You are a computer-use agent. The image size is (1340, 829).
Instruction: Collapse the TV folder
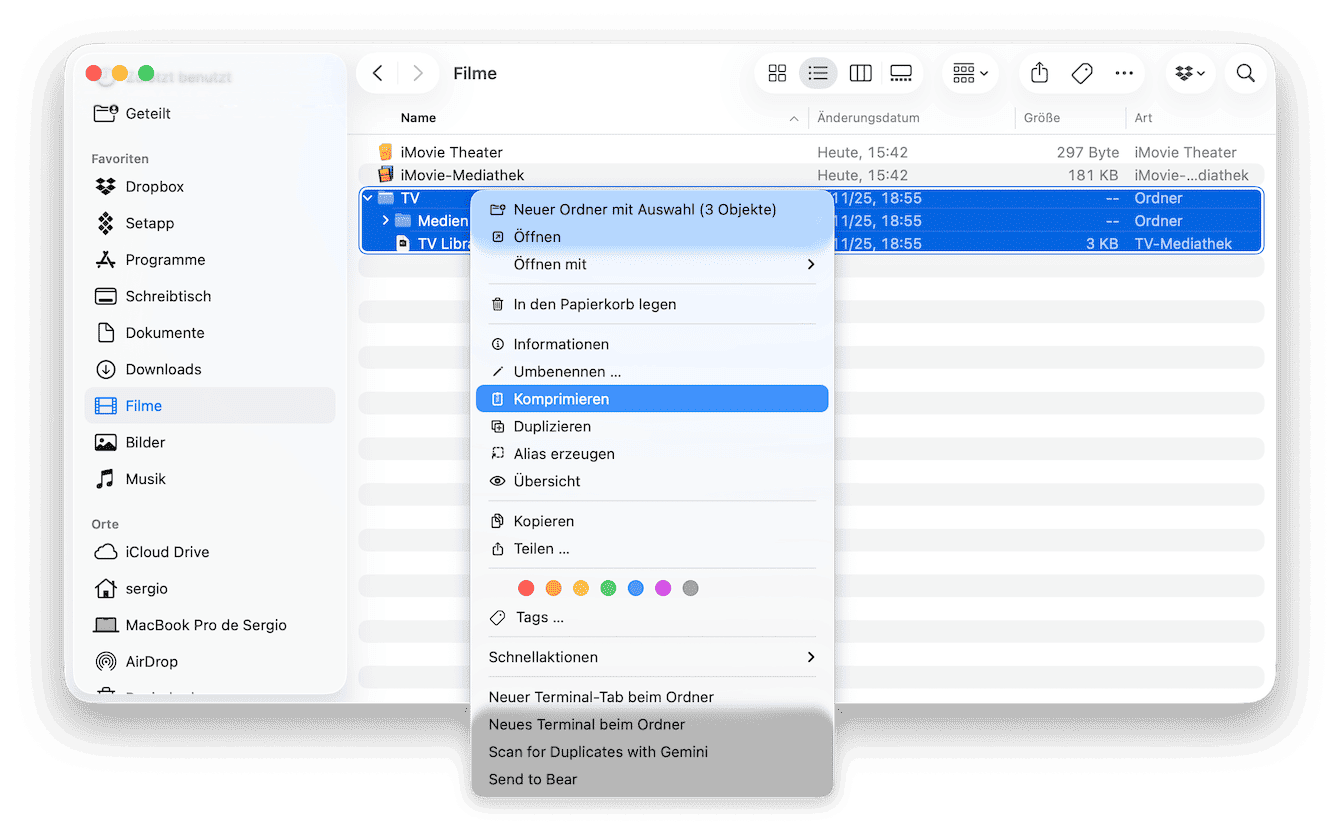368,198
